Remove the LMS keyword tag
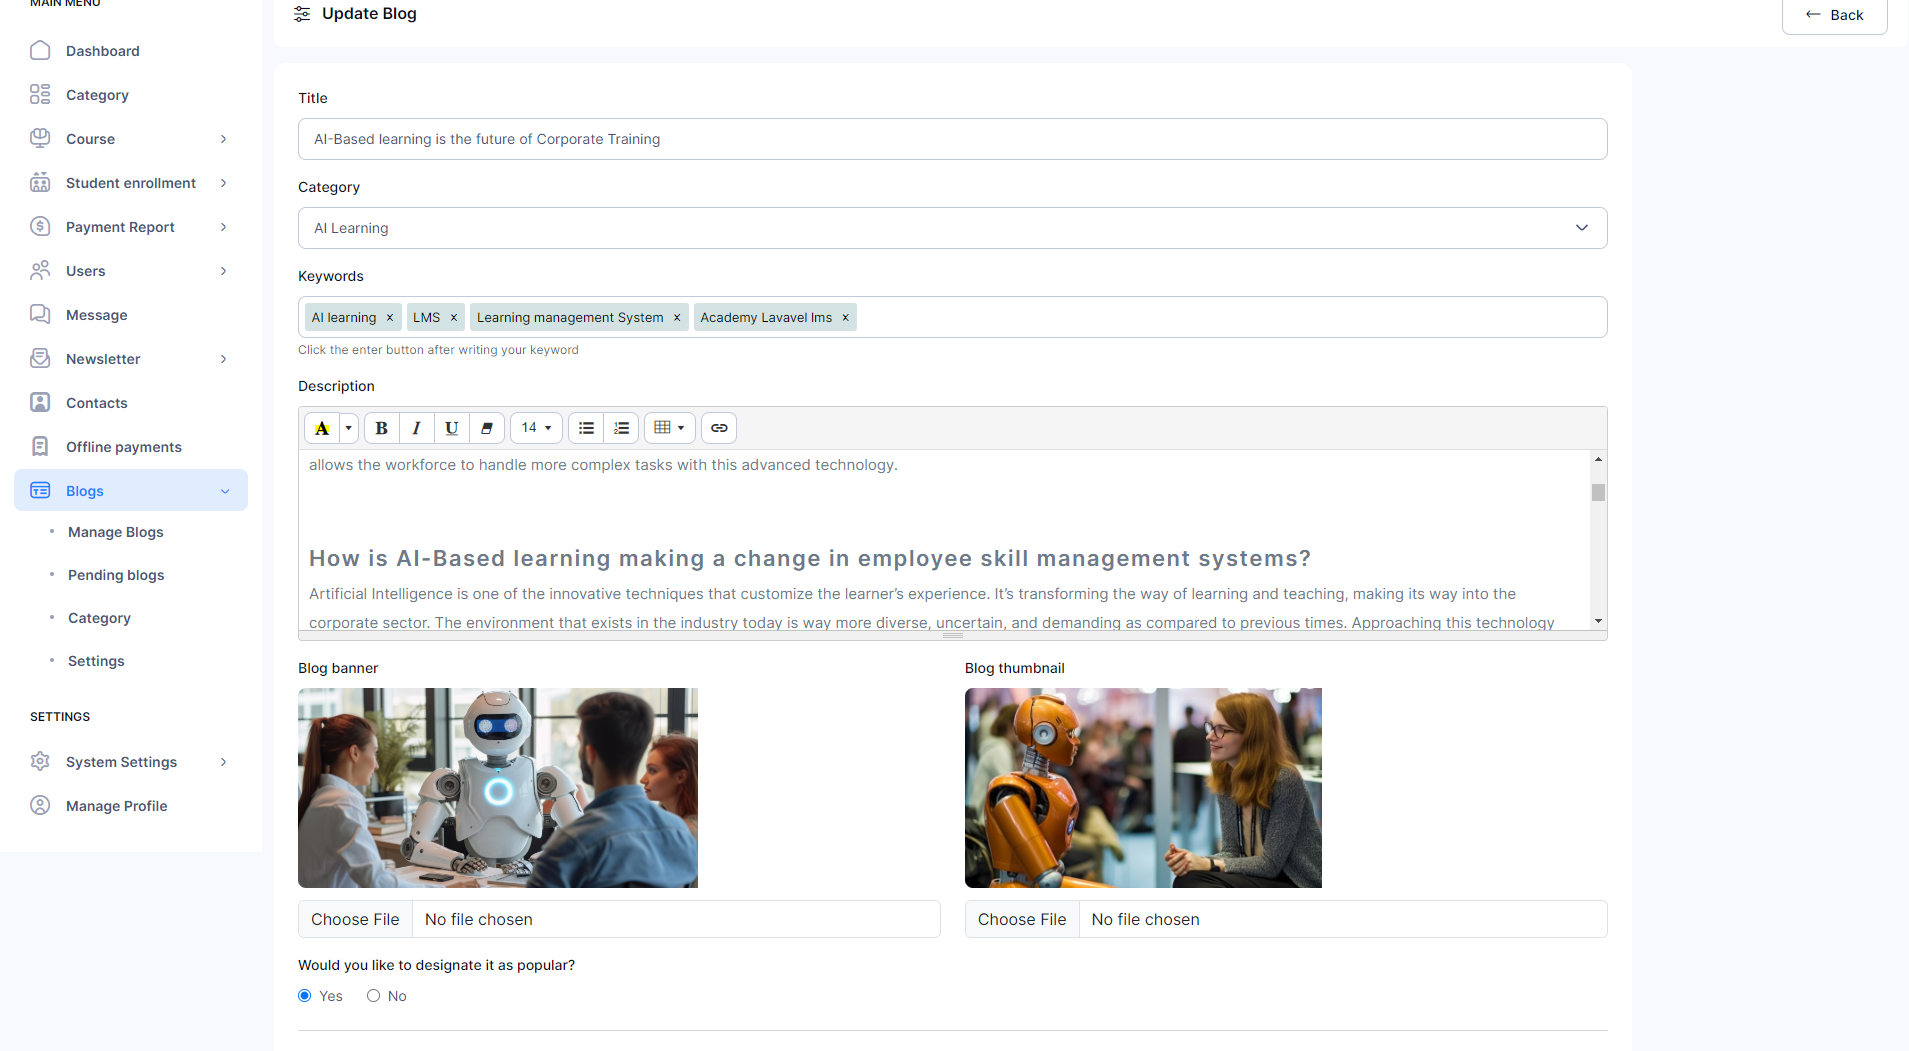 454,318
